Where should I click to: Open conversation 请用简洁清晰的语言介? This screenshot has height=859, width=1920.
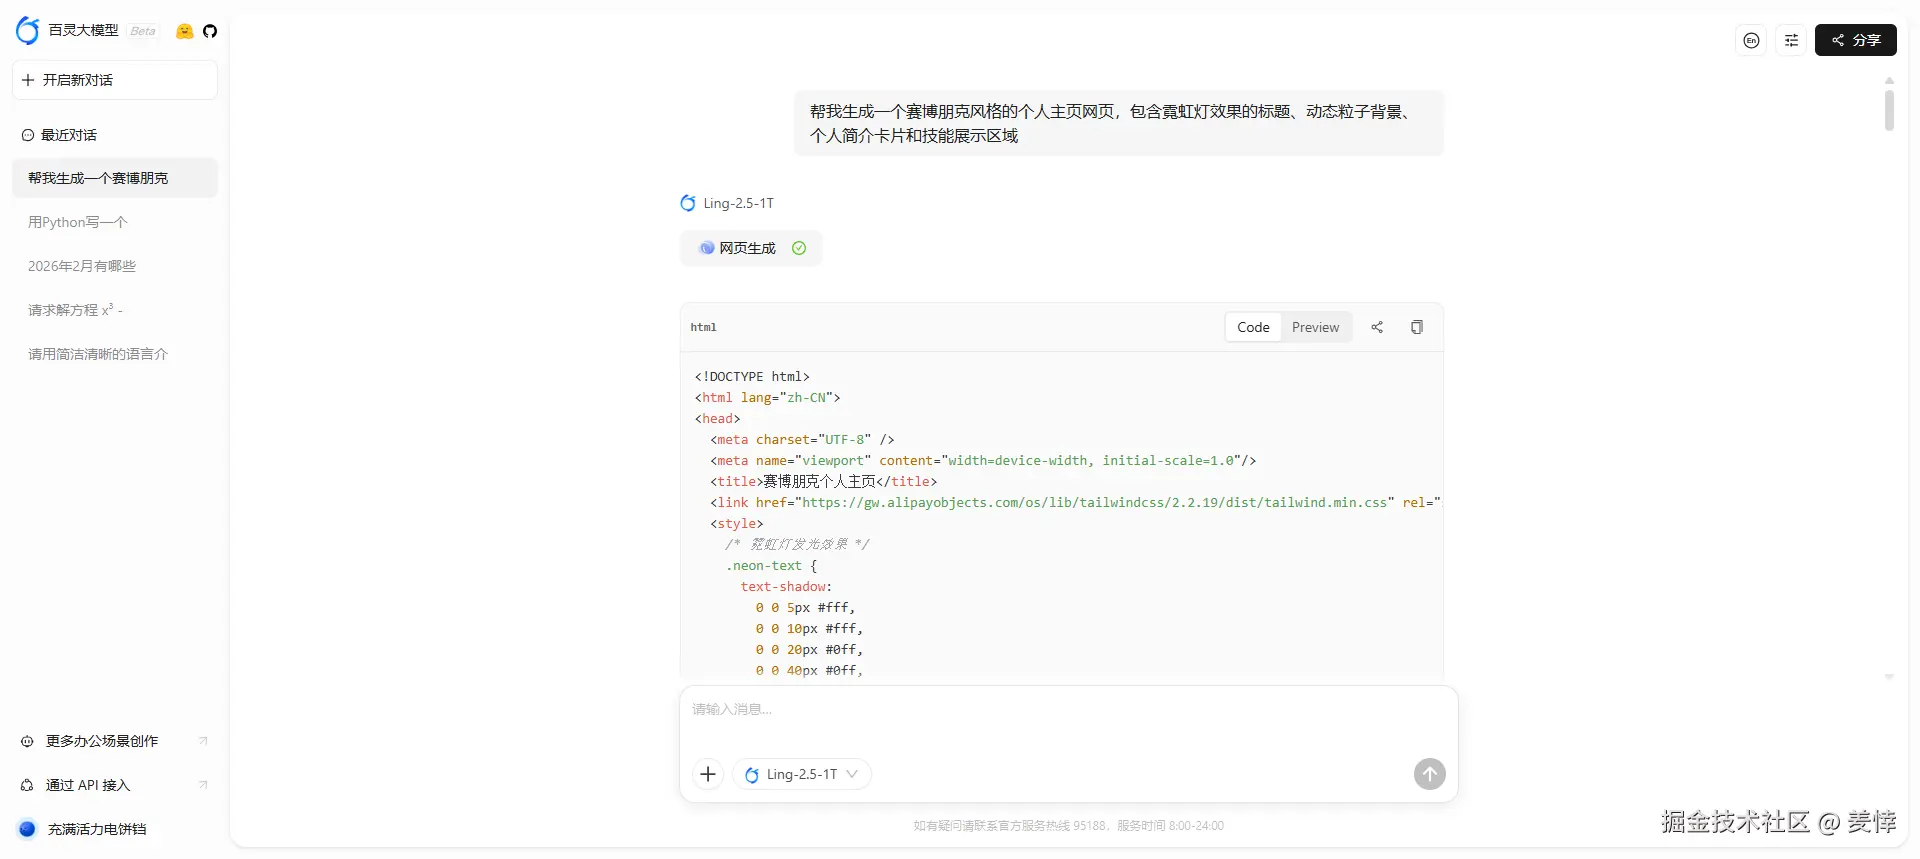point(115,354)
